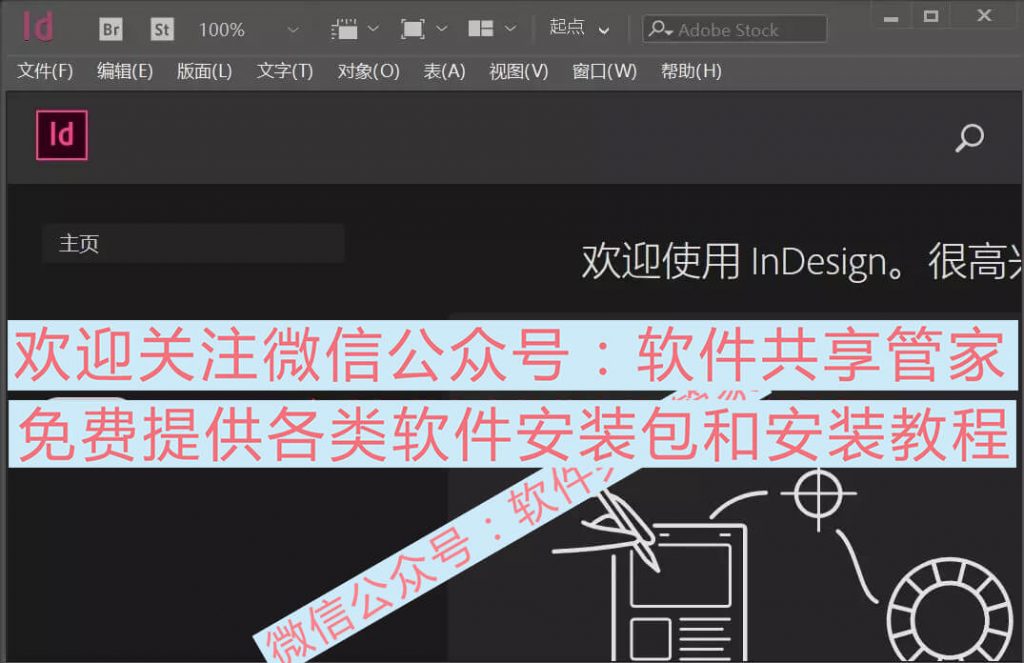Image resolution: width=1024 pixels, height=663 pixels.
Task: Open the 帮助(H) menu
Action: click(691, 71)
